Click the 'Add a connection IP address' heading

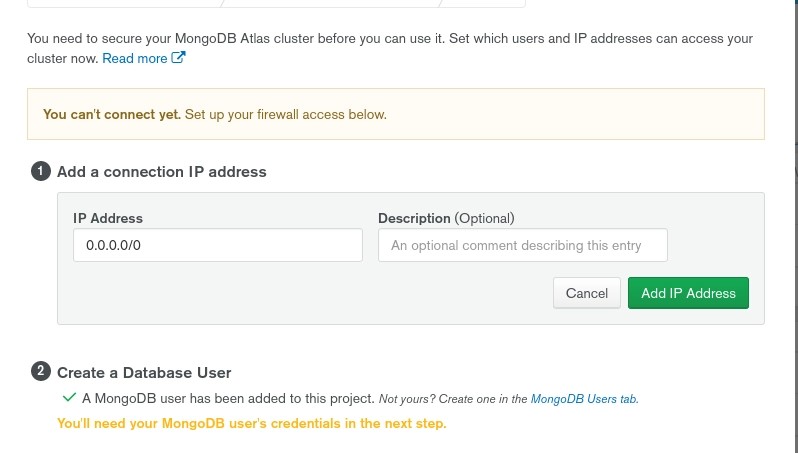(x=162, y=172)
